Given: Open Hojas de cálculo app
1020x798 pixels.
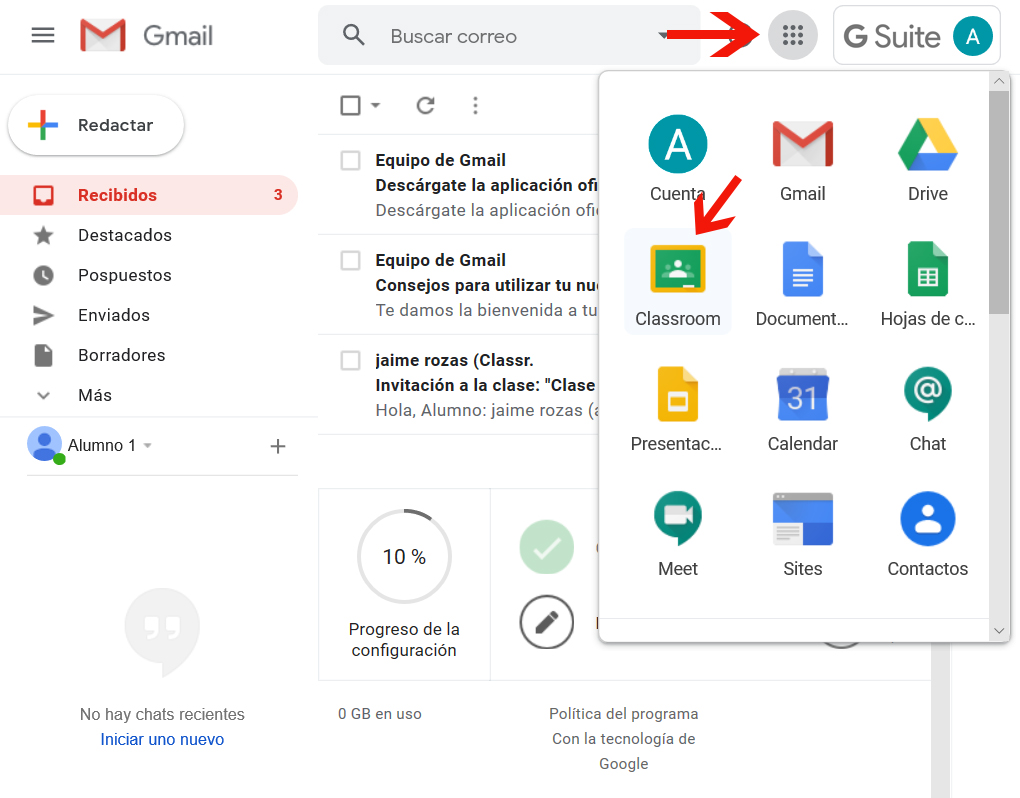Looking at the screenshot, I should 928,283.
